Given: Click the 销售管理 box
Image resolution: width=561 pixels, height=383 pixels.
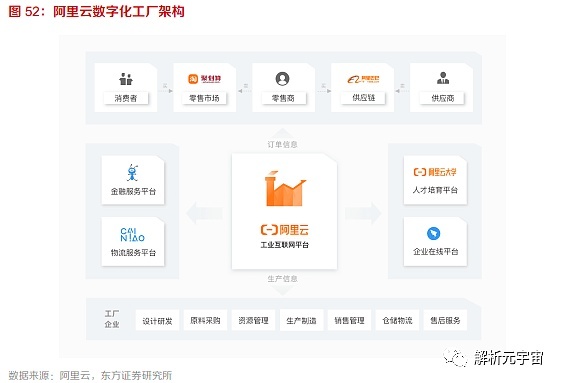Looking at the screenshot, I should (350, 320).
